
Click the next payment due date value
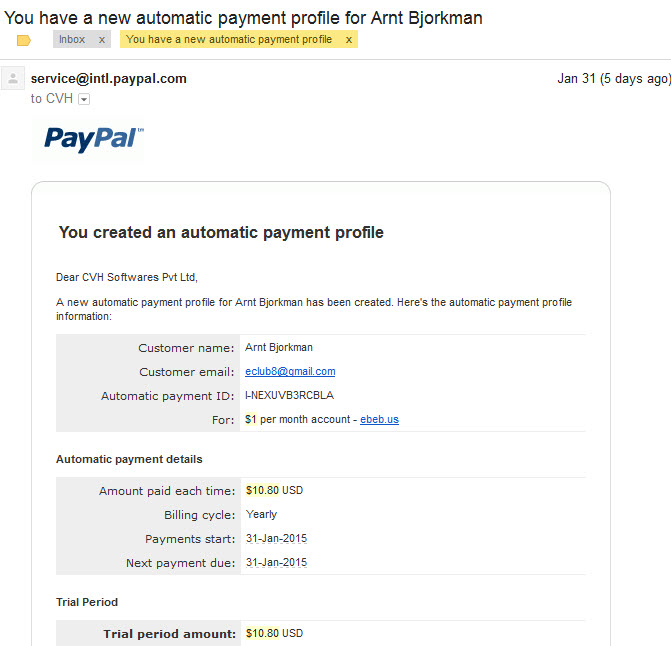[x=276, y=563]
